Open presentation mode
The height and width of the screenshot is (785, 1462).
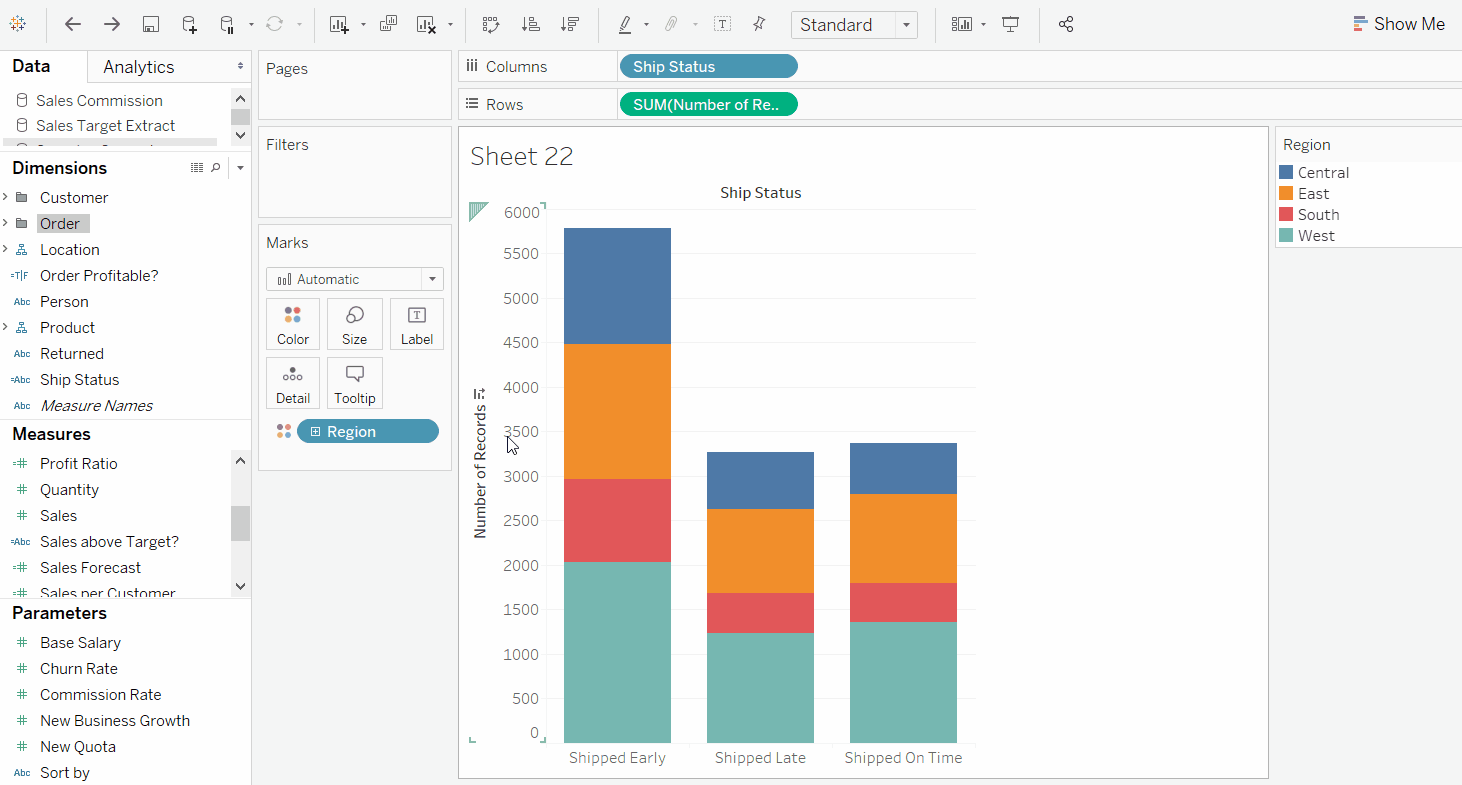[x=1011, y=25]
